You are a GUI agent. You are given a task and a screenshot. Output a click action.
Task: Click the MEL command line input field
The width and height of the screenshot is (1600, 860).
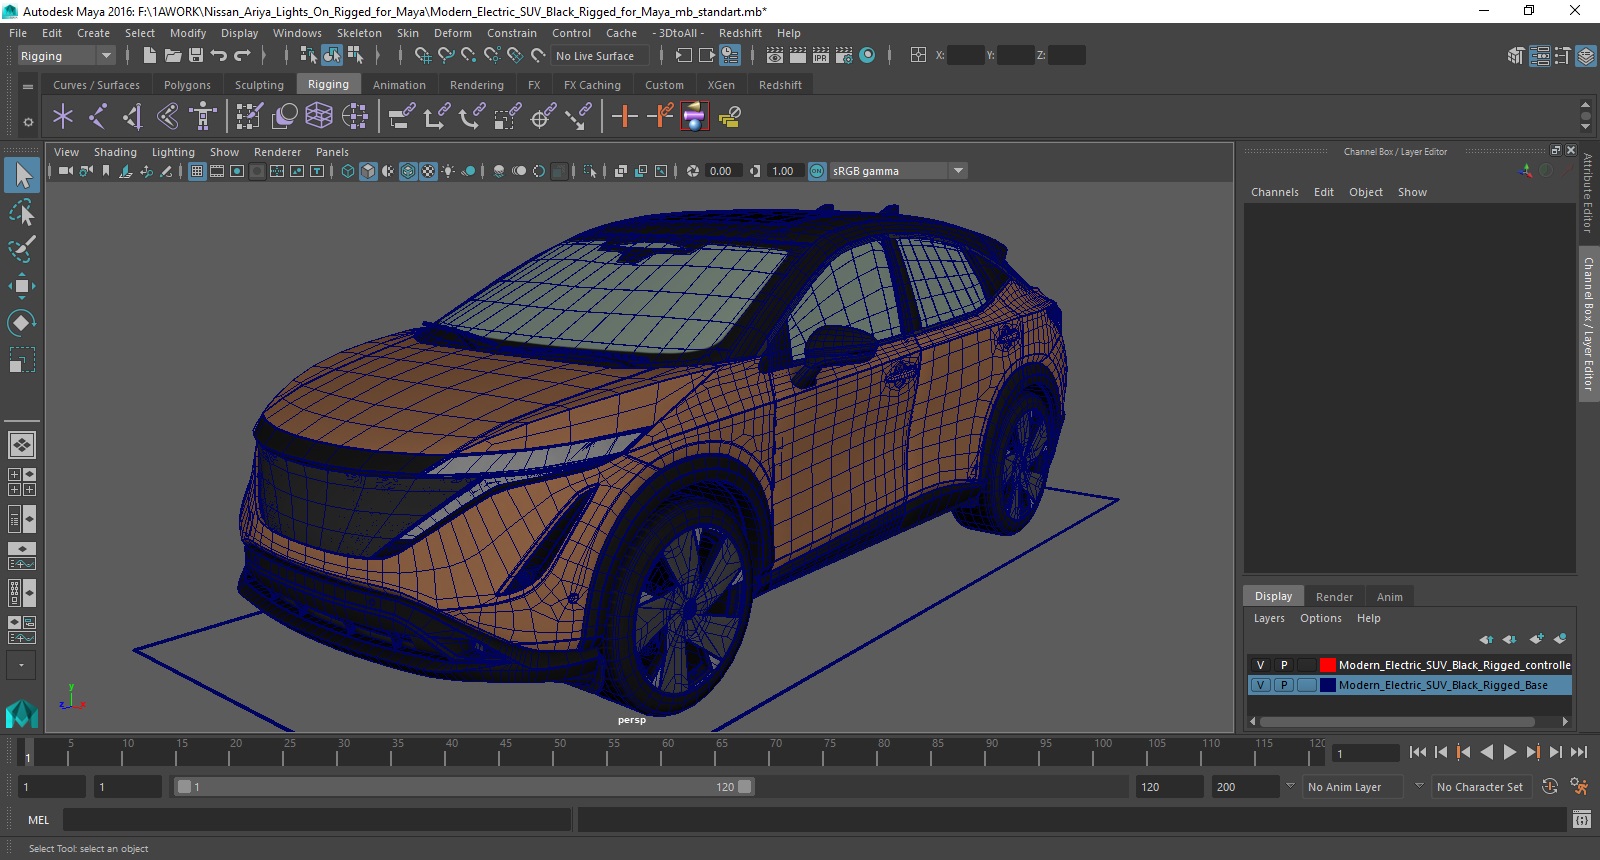(316, 820)
